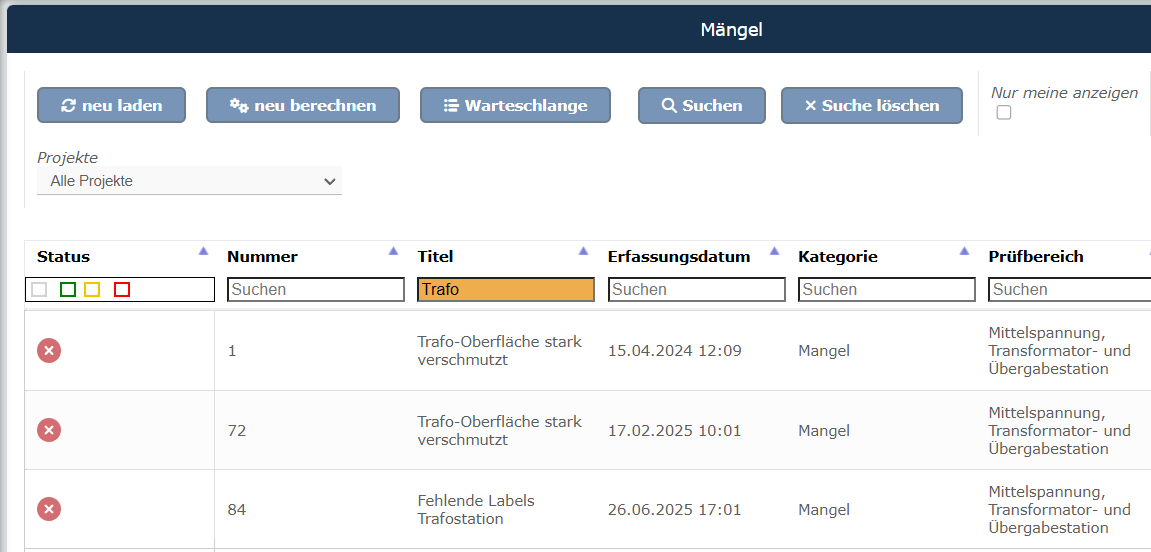
Task: Toggle the yellow status filter checkbox
Action: [x=92, y=289]
